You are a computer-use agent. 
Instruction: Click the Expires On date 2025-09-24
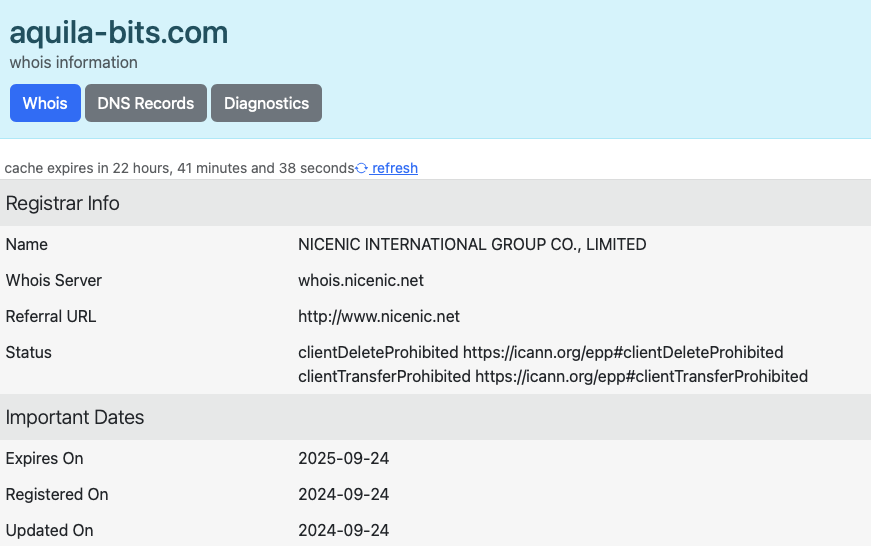point(343,458)
